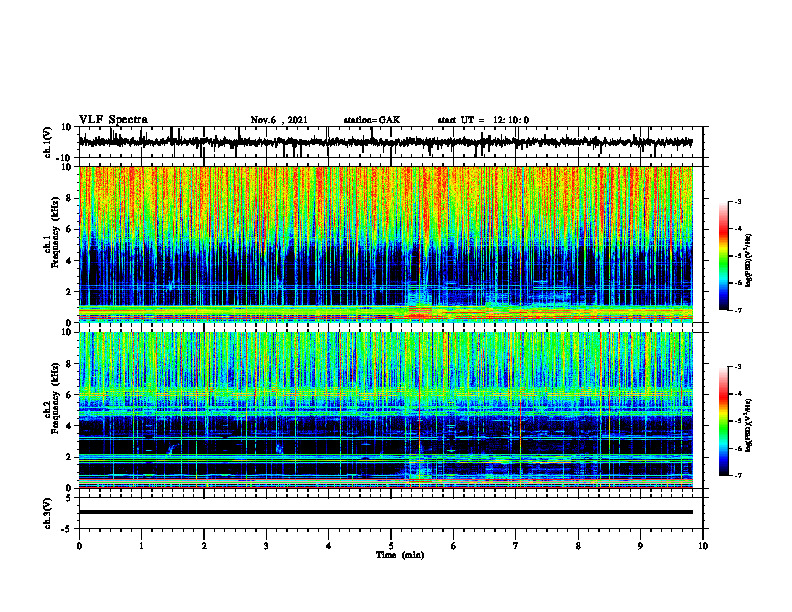Click the ch.2 "Frequency (kHz)" axis label

coord(55,398)
